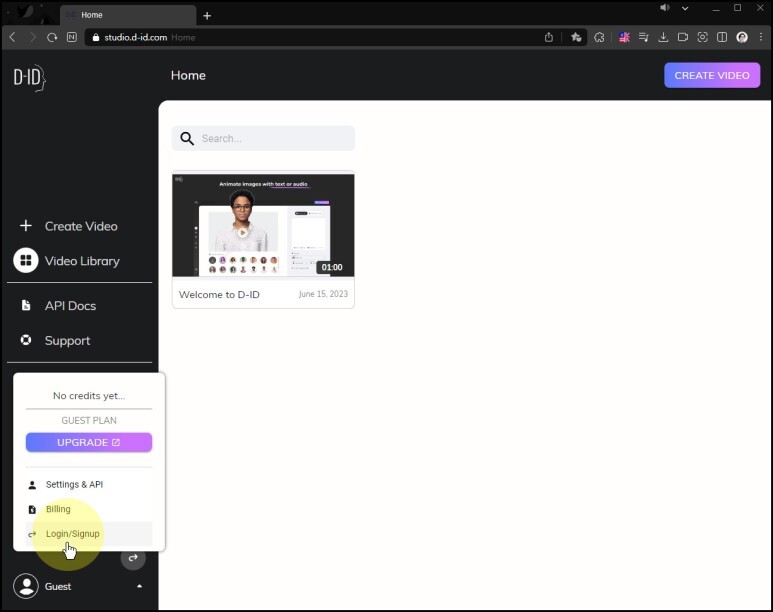Open a new browser tab with plus

207,16
